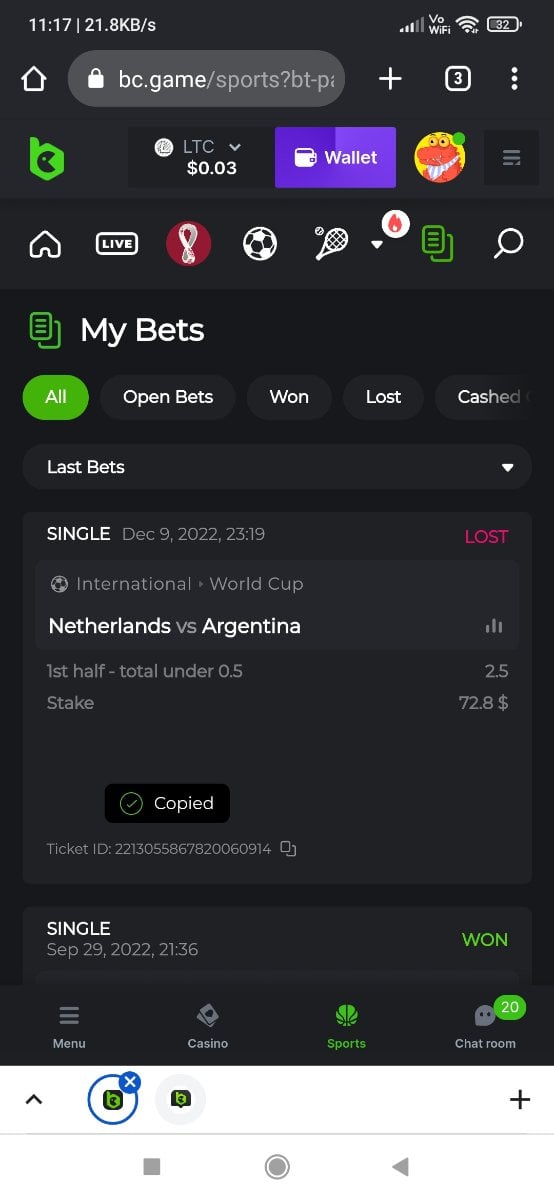The image size is (554, 1200).
Task: Open the LIVE matches icon
Action: (x=116, y=244)
